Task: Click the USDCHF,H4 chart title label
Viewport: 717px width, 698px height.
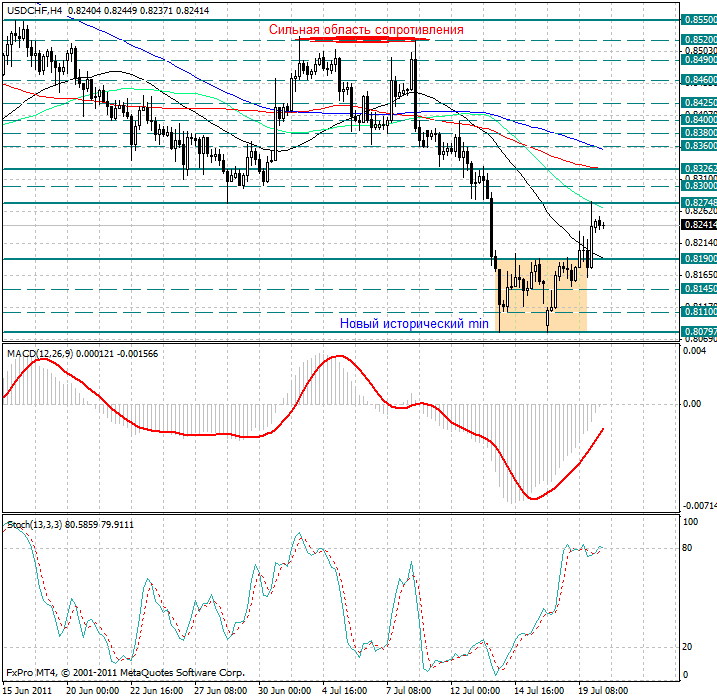Action: point(32,9)
